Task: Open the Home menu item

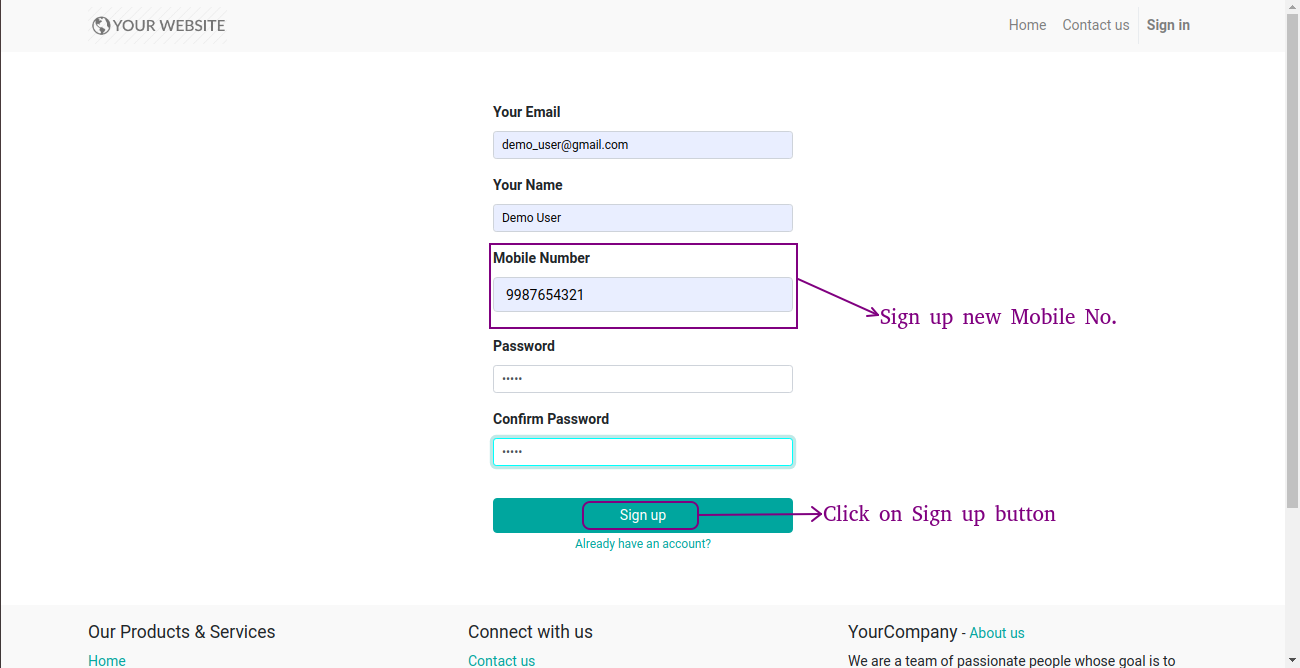Action: 1027,26
